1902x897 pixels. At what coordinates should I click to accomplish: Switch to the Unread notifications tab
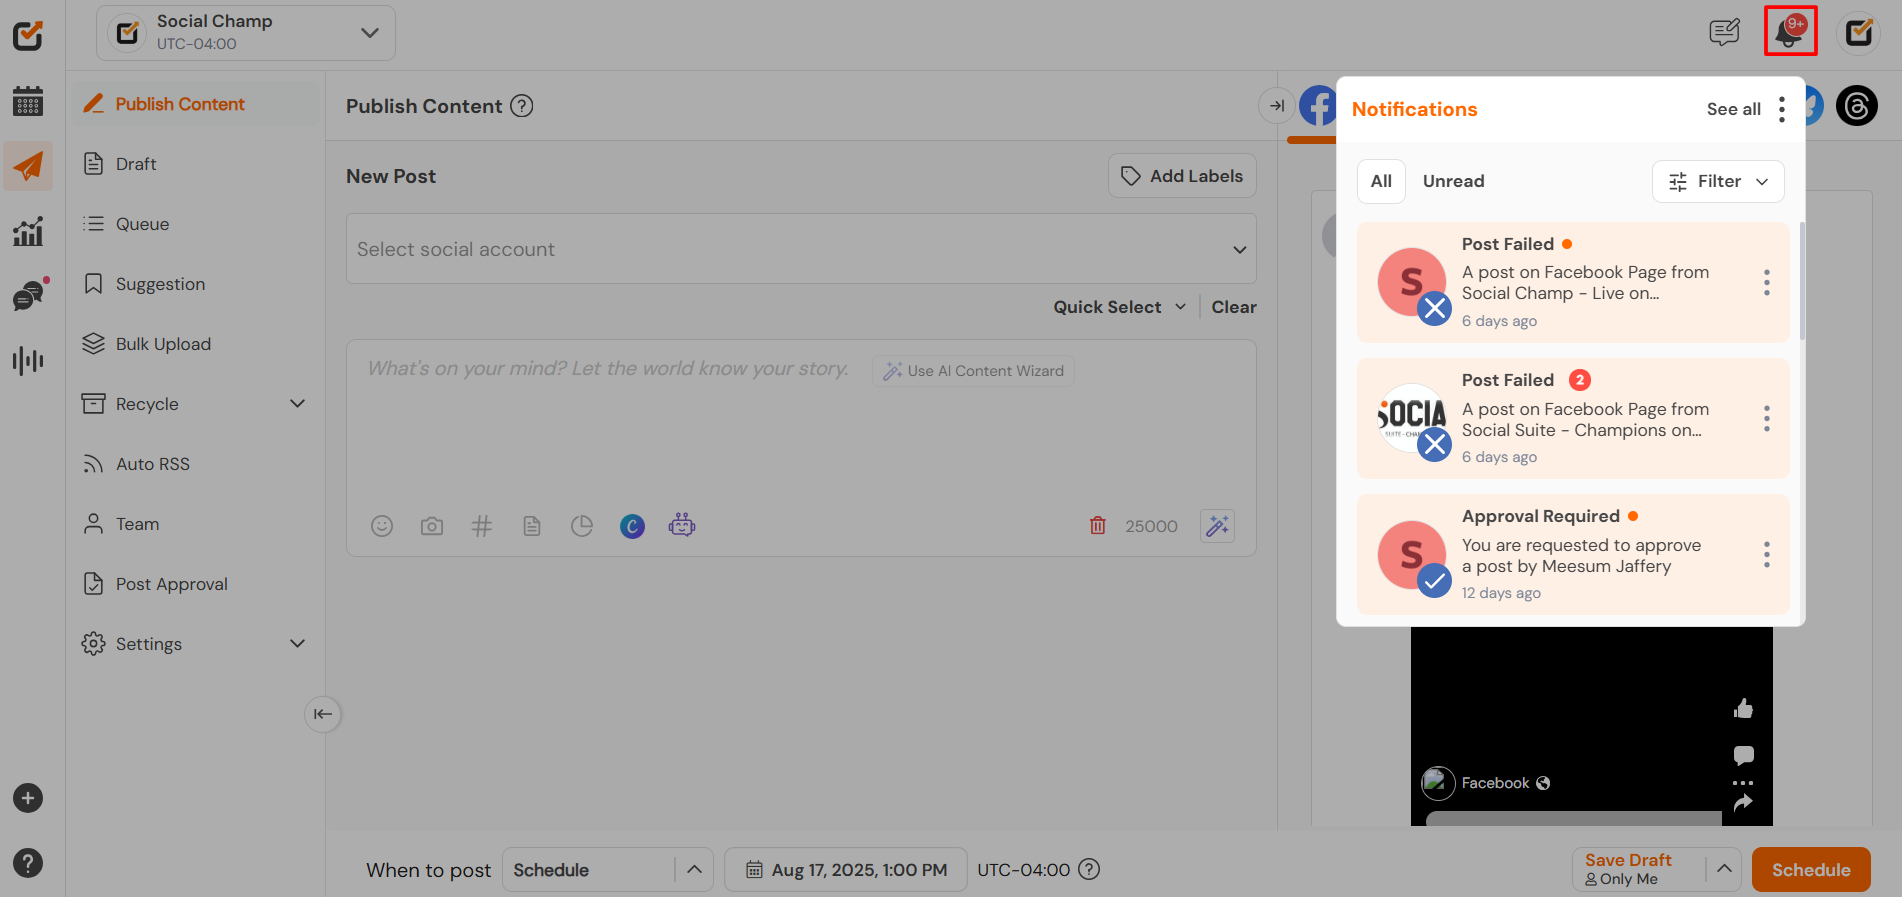(x=1453, y=182)
